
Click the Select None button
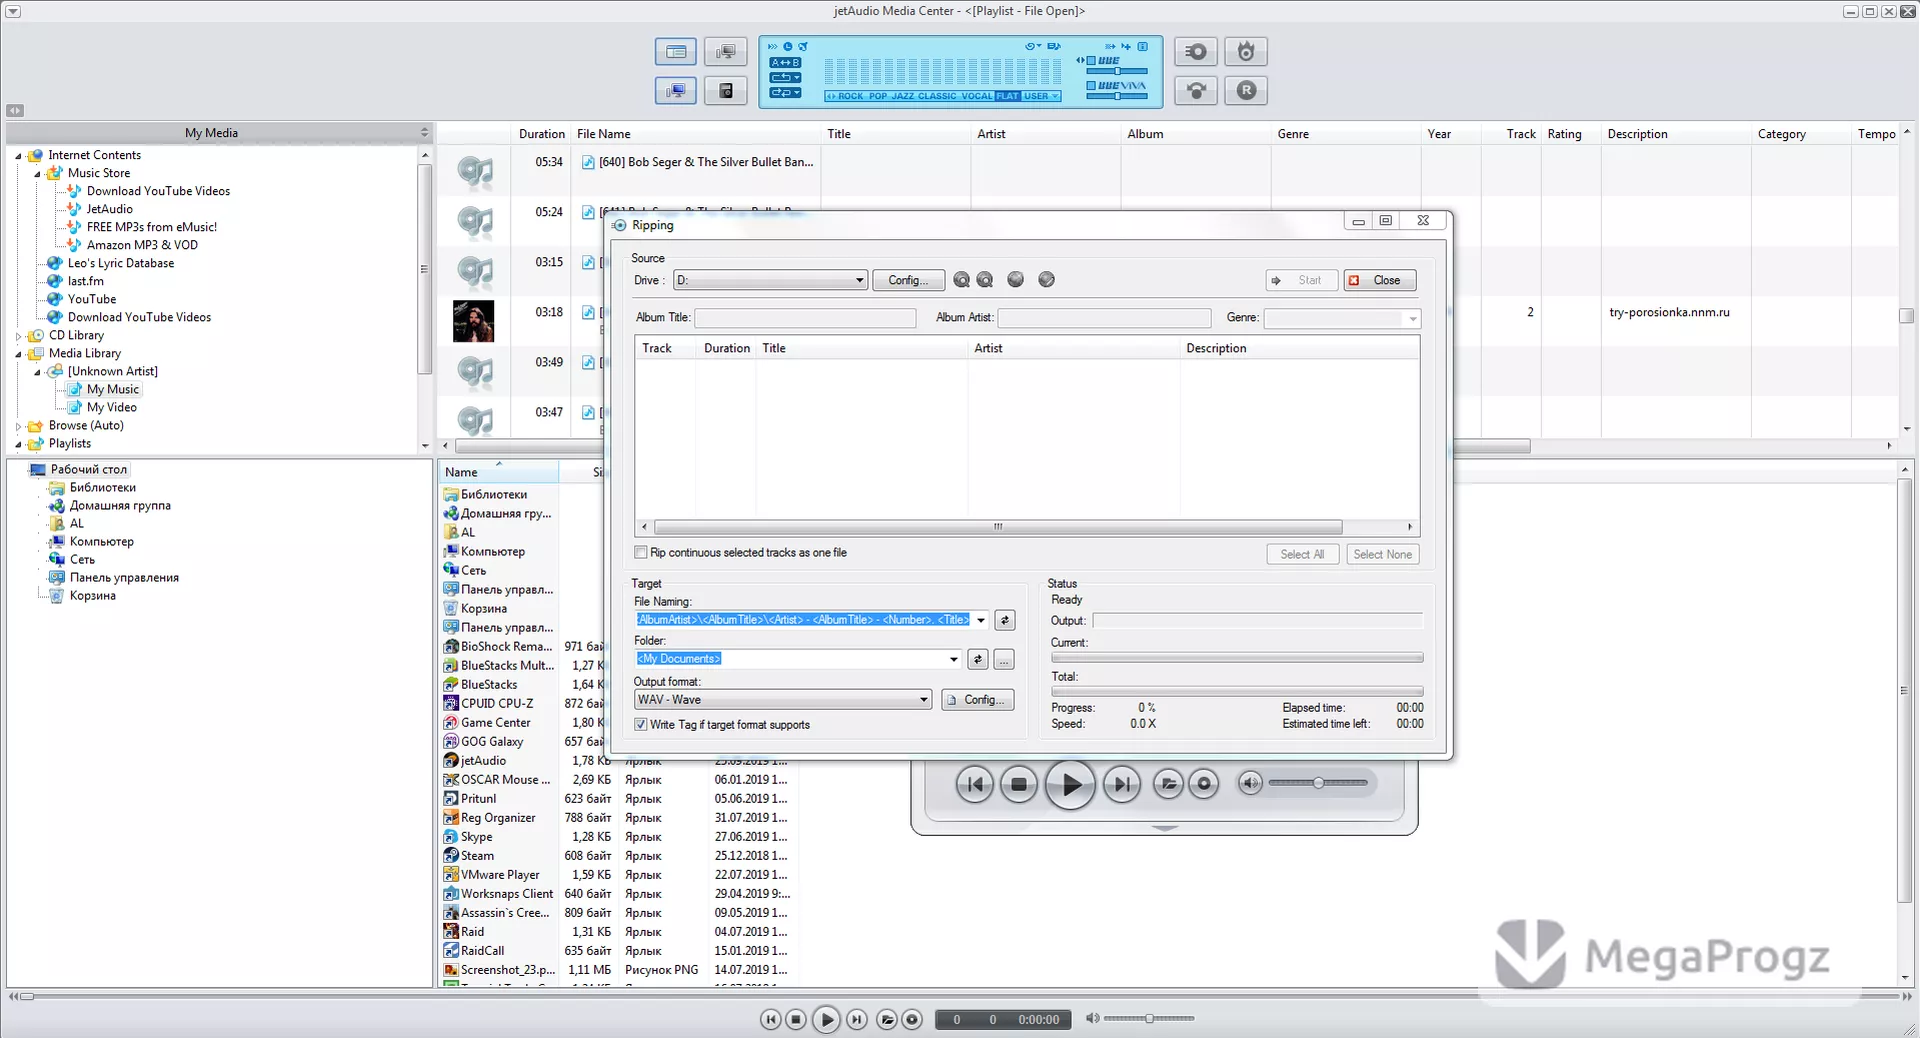(x=1382, y=554)
